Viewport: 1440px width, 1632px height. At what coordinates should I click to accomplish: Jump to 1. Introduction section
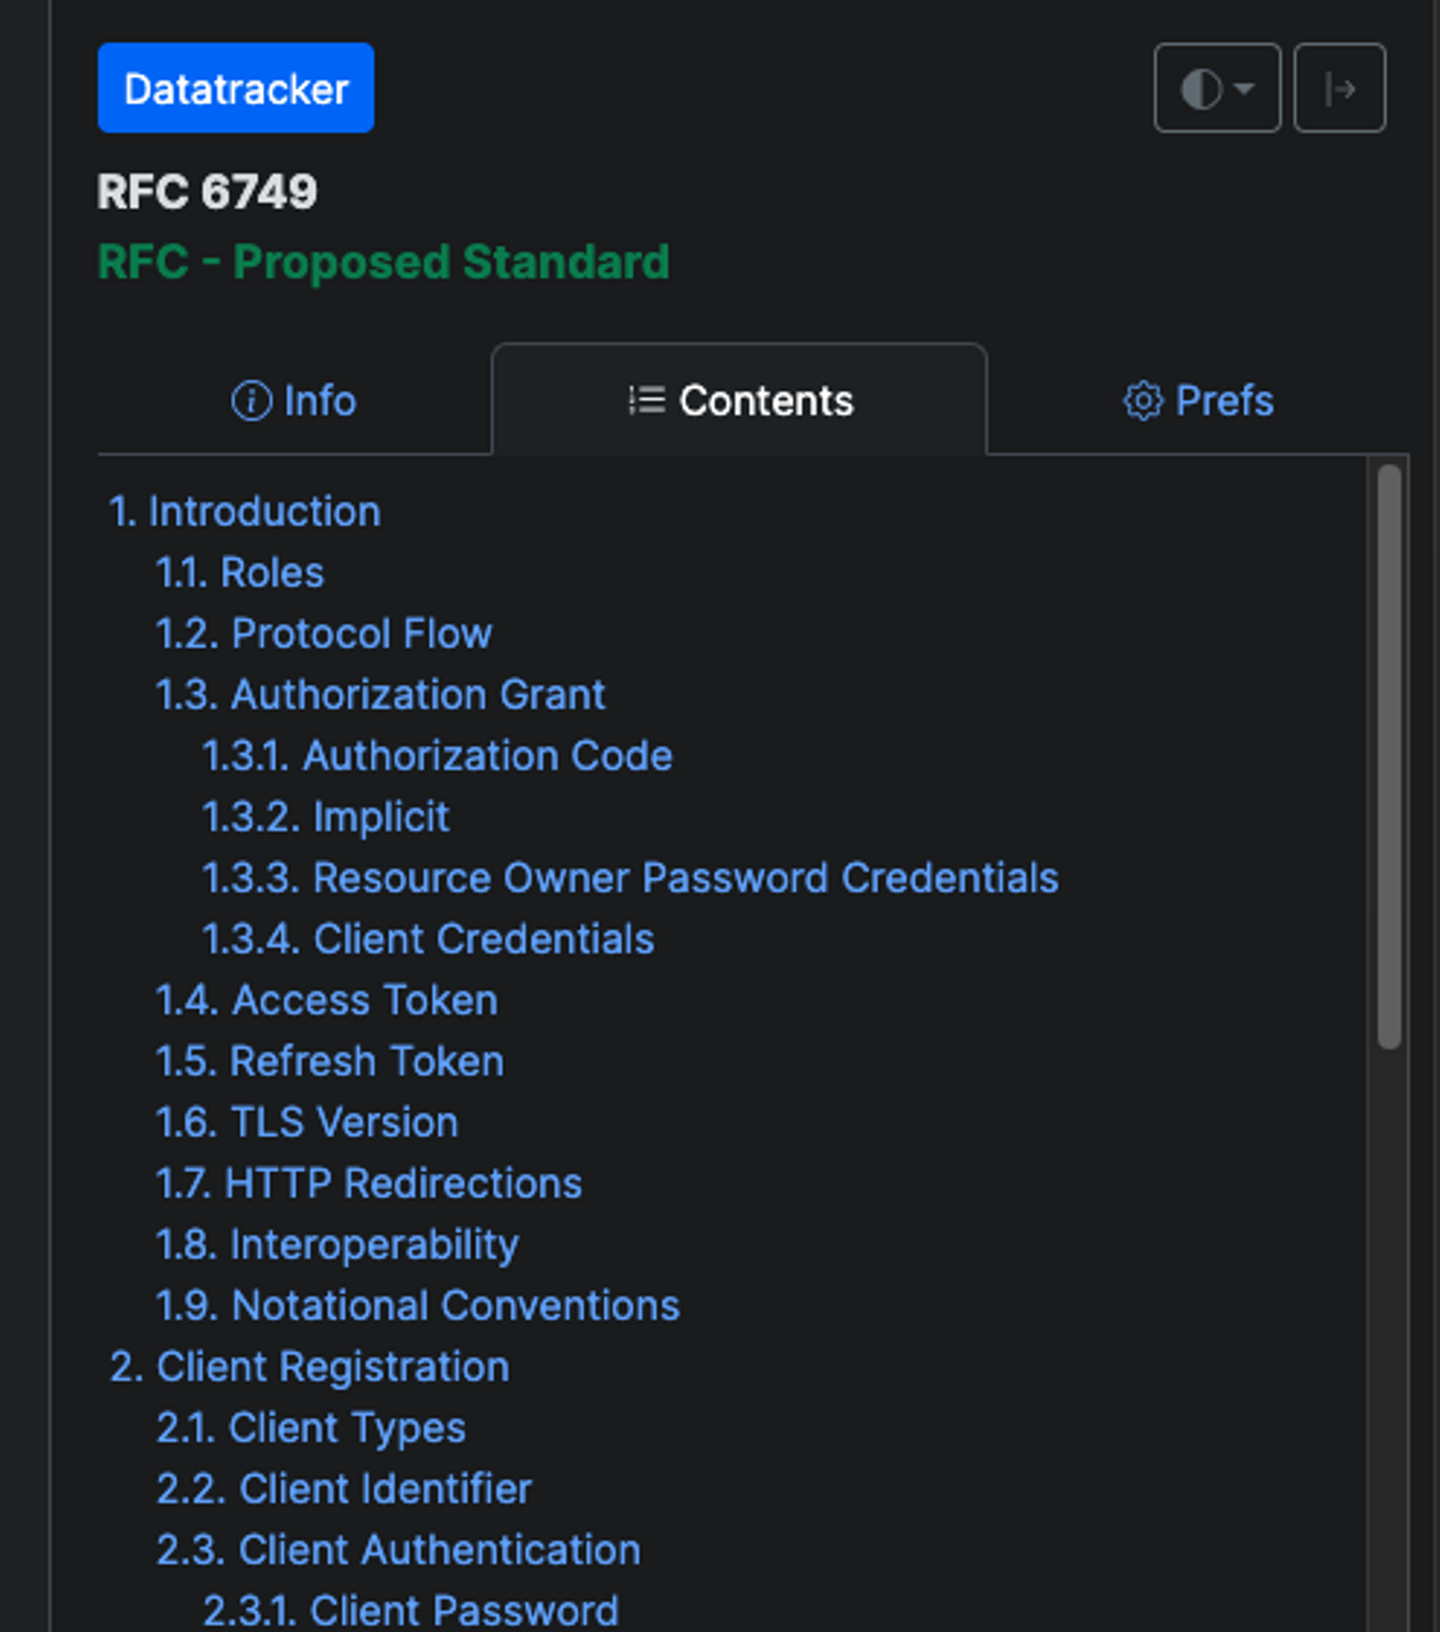[x=245, y=512]
